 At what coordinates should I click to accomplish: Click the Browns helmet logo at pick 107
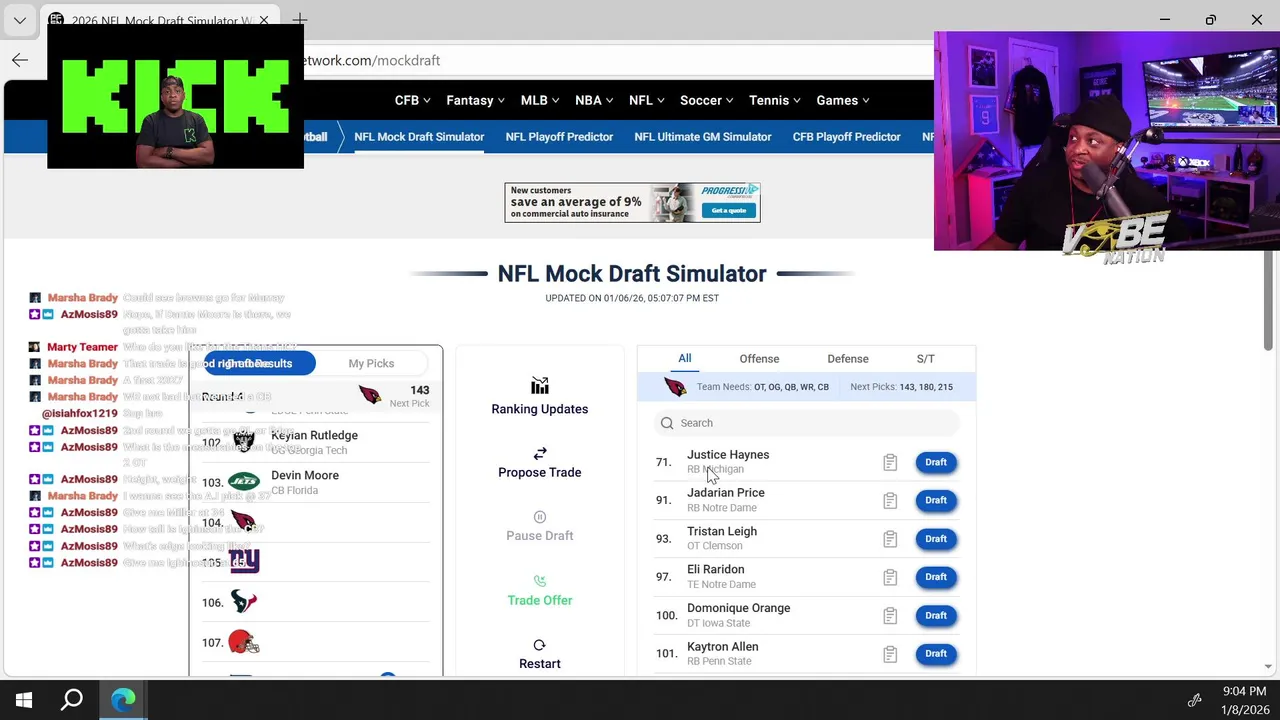tap(244, 642)
